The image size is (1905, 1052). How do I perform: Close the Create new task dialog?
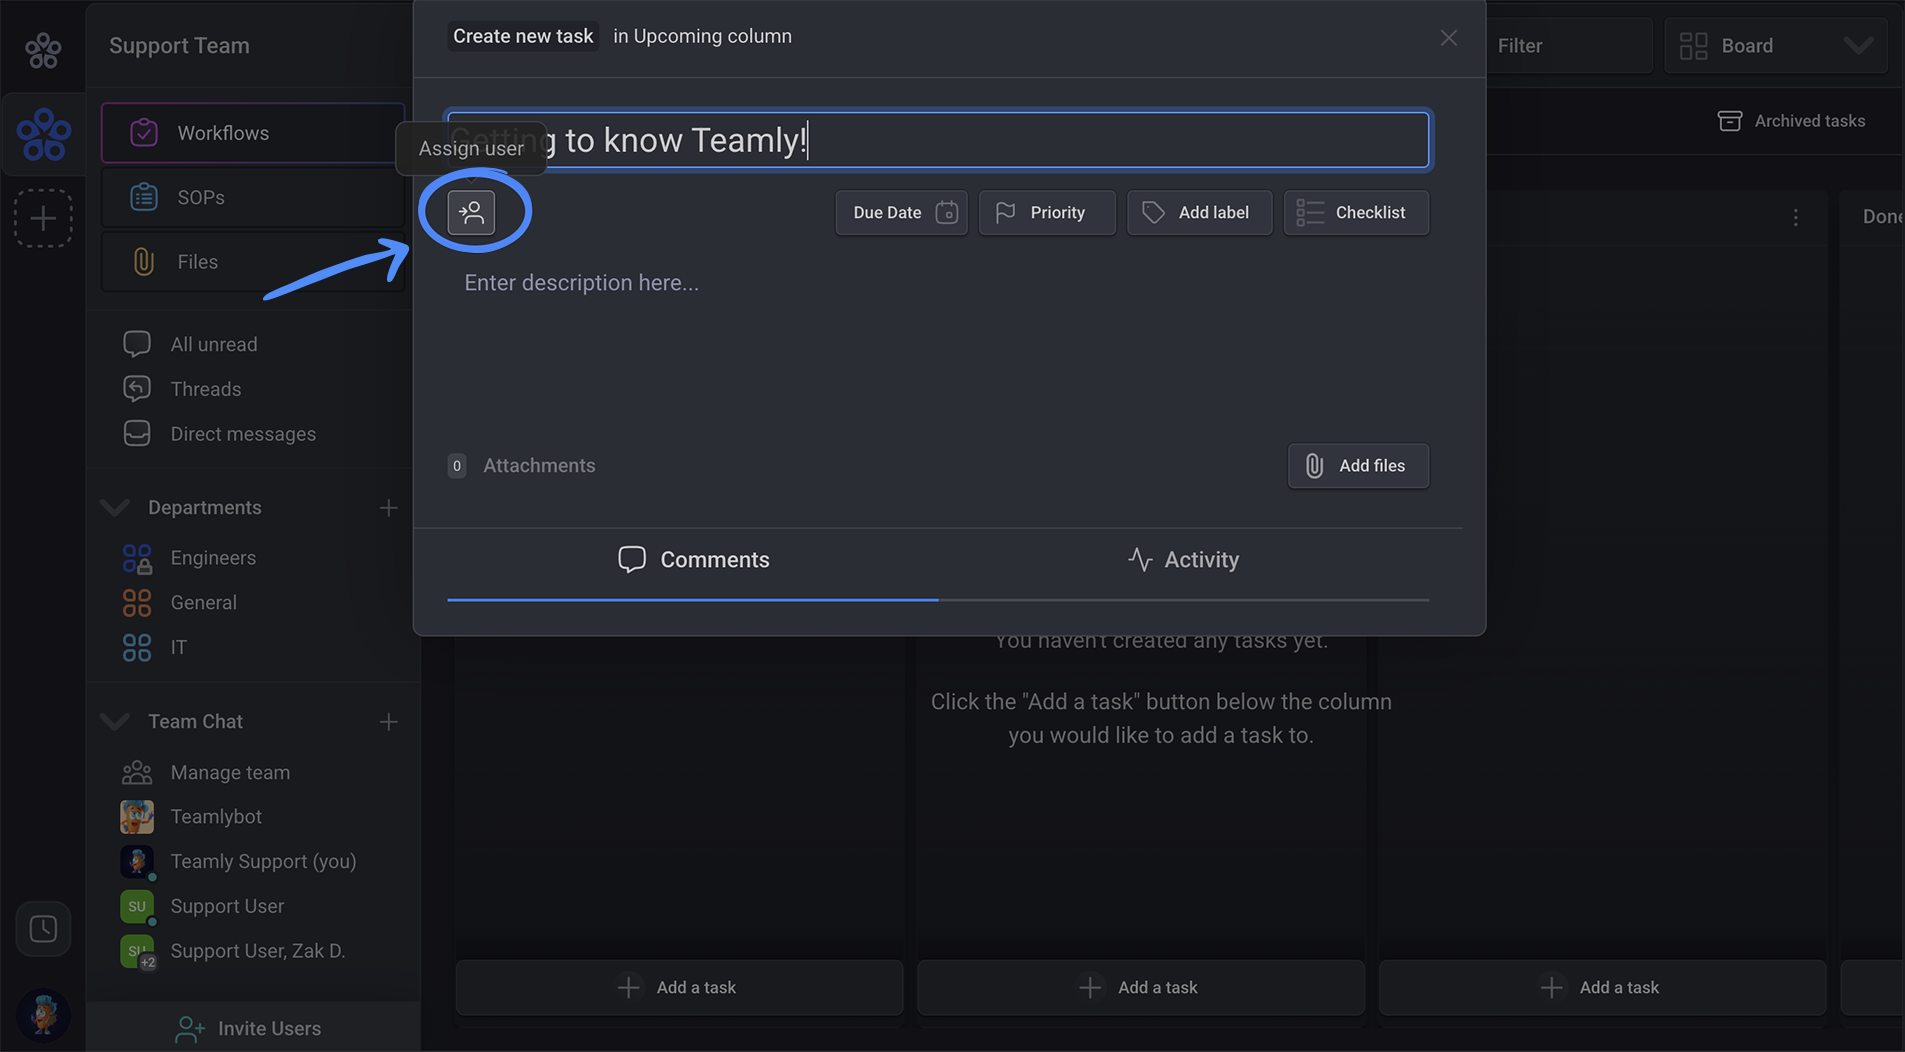tap(1448, 38)
